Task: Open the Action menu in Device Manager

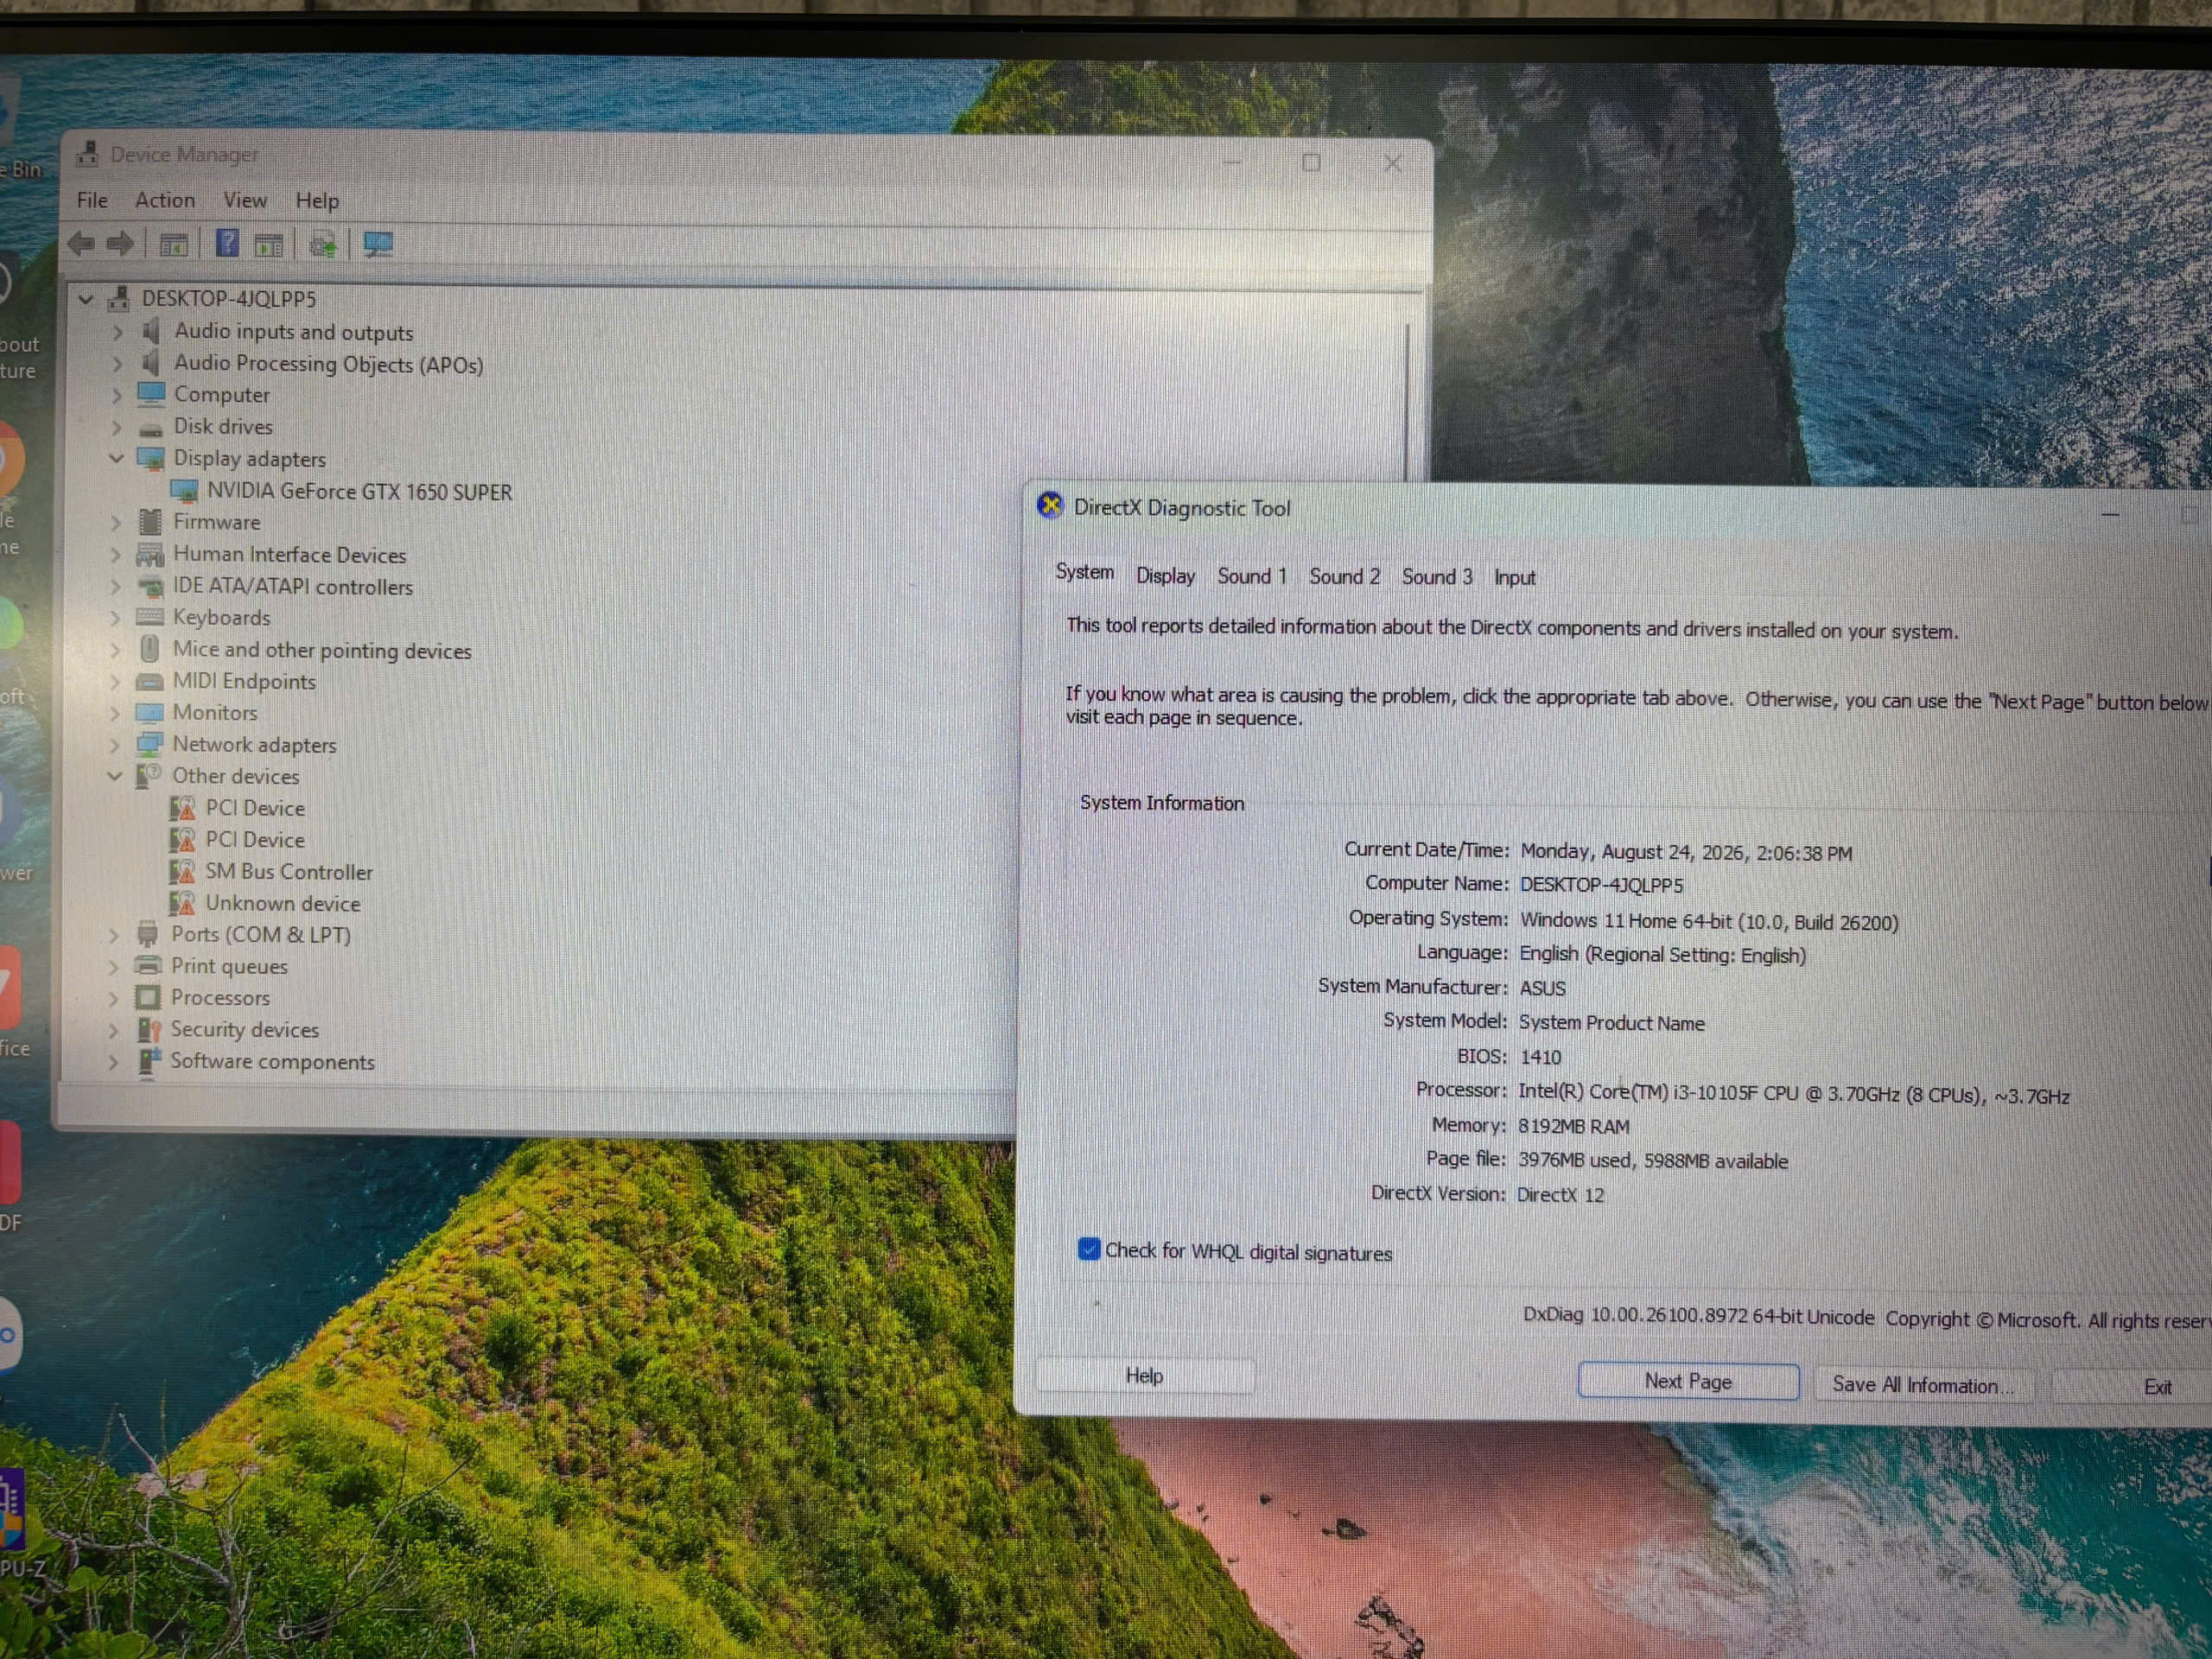Action: pos(165,200)
